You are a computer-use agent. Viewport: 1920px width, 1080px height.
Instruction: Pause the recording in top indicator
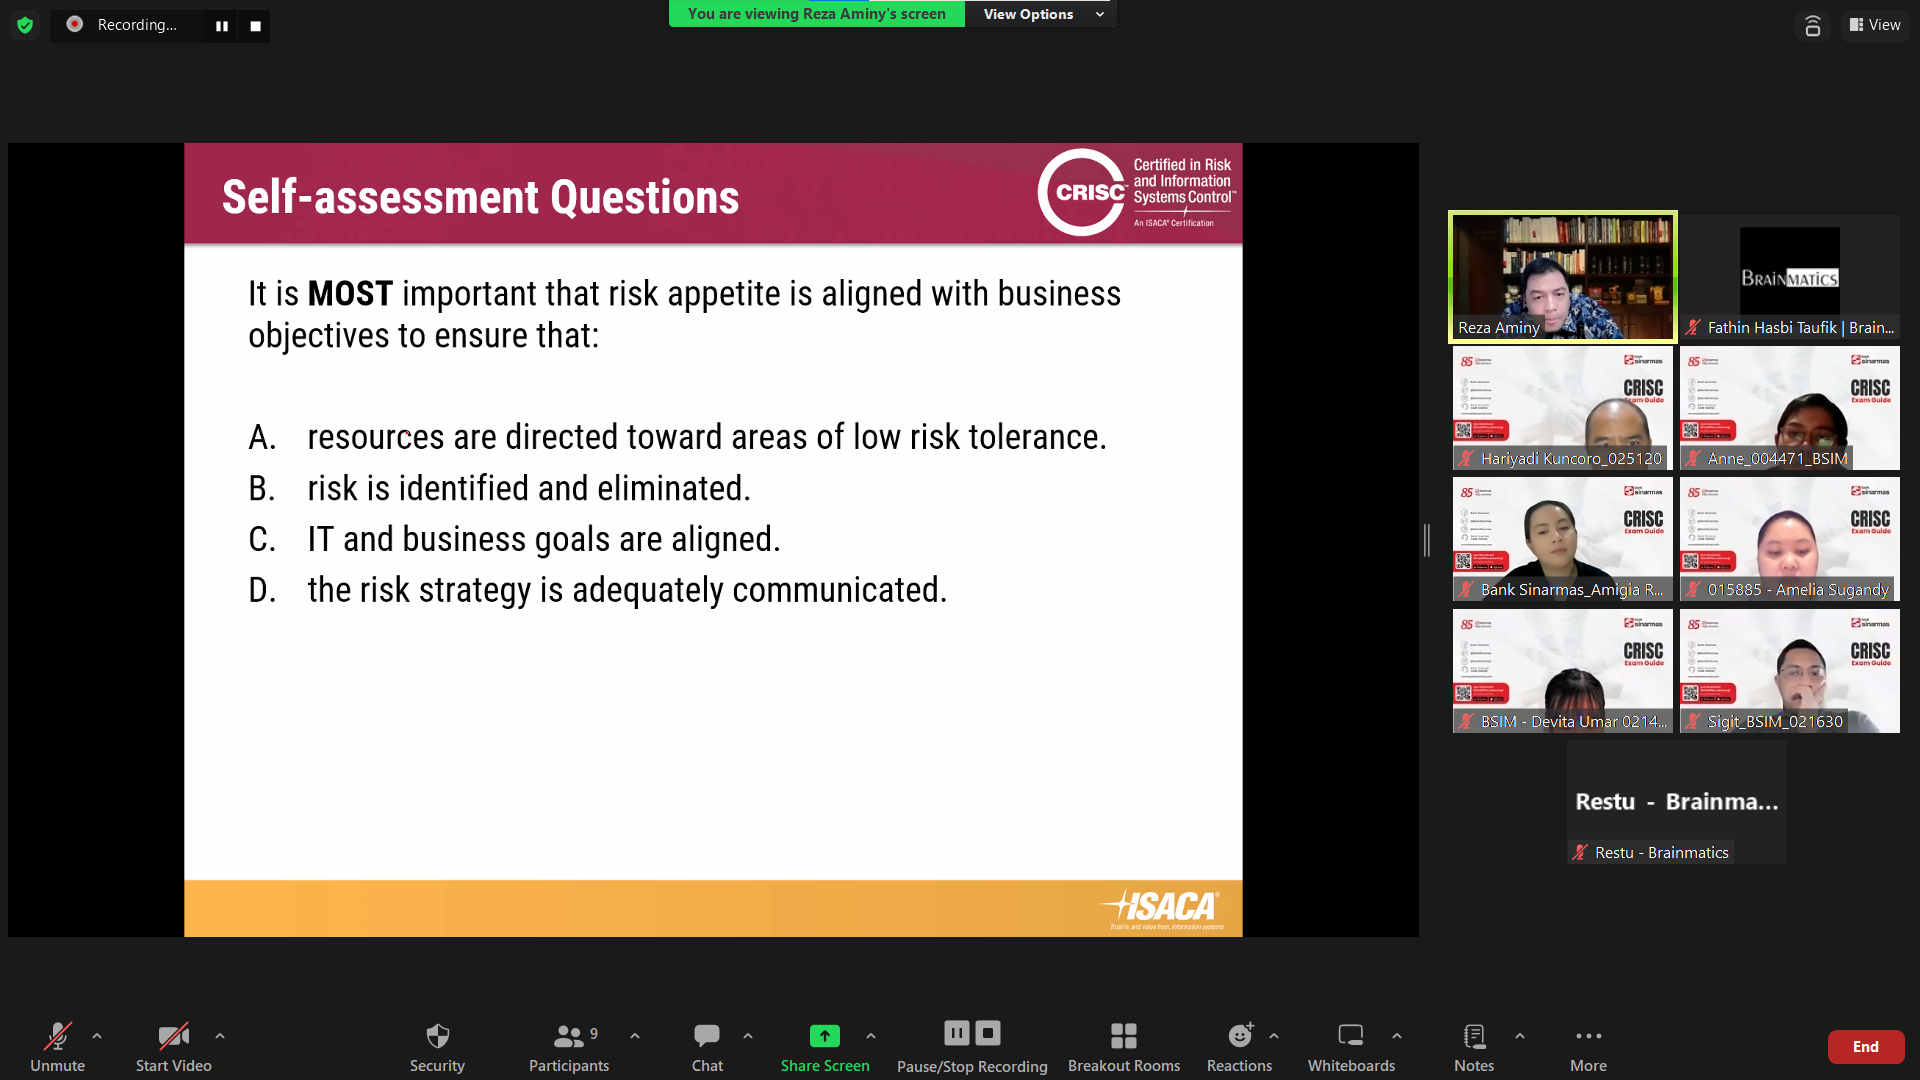222,26
